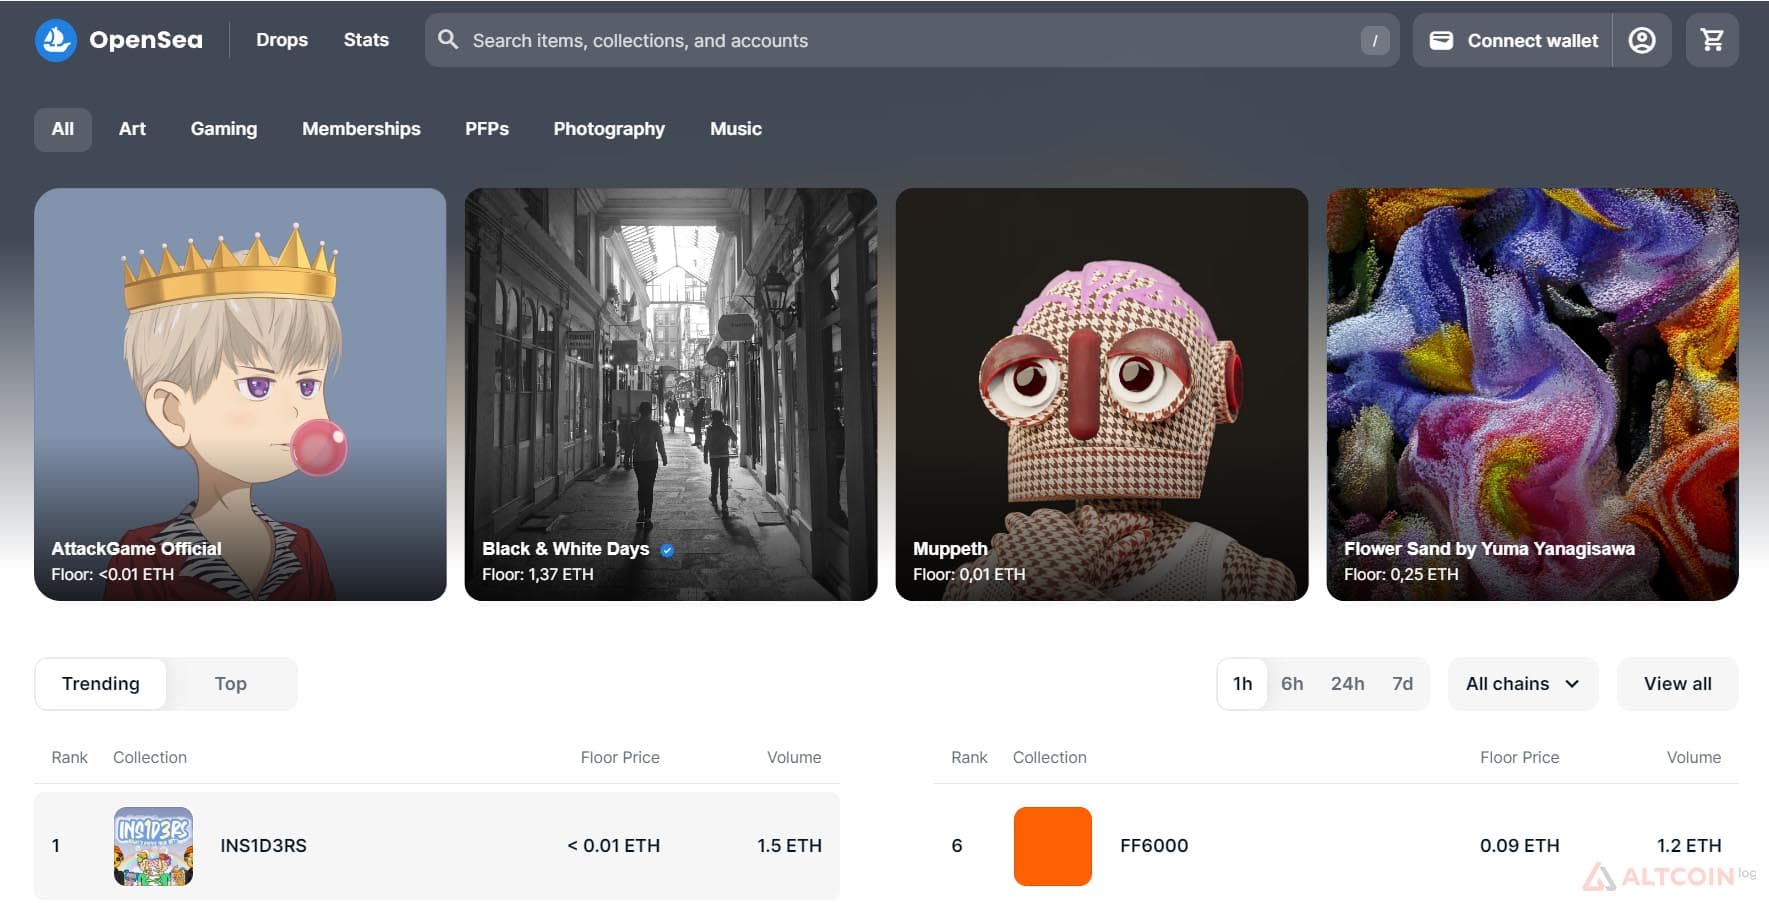Viewport: 1769px width, 903px height.
Task: Click the orange FF6000 color swatch
Action: point(1052,846)
